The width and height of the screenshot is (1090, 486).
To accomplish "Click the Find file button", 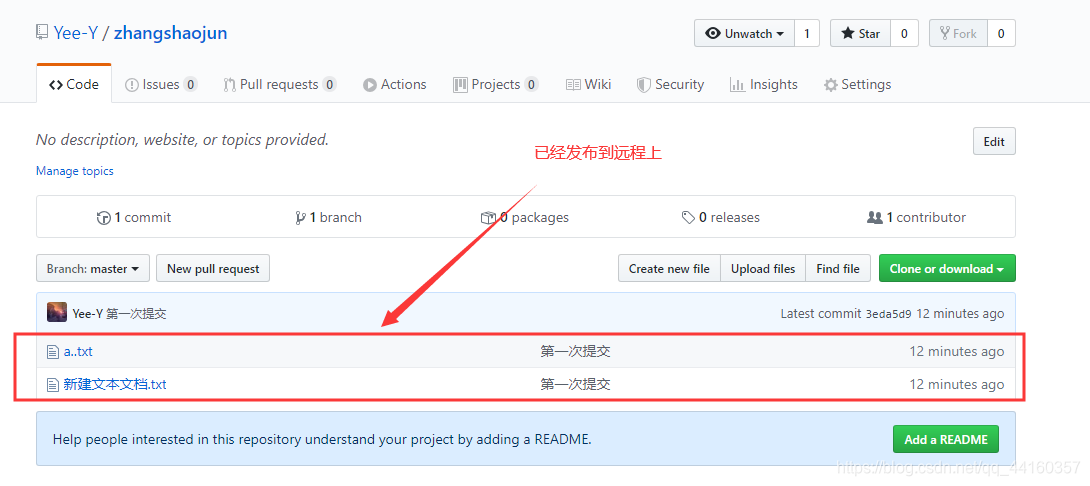I will [x=838, y=268].
